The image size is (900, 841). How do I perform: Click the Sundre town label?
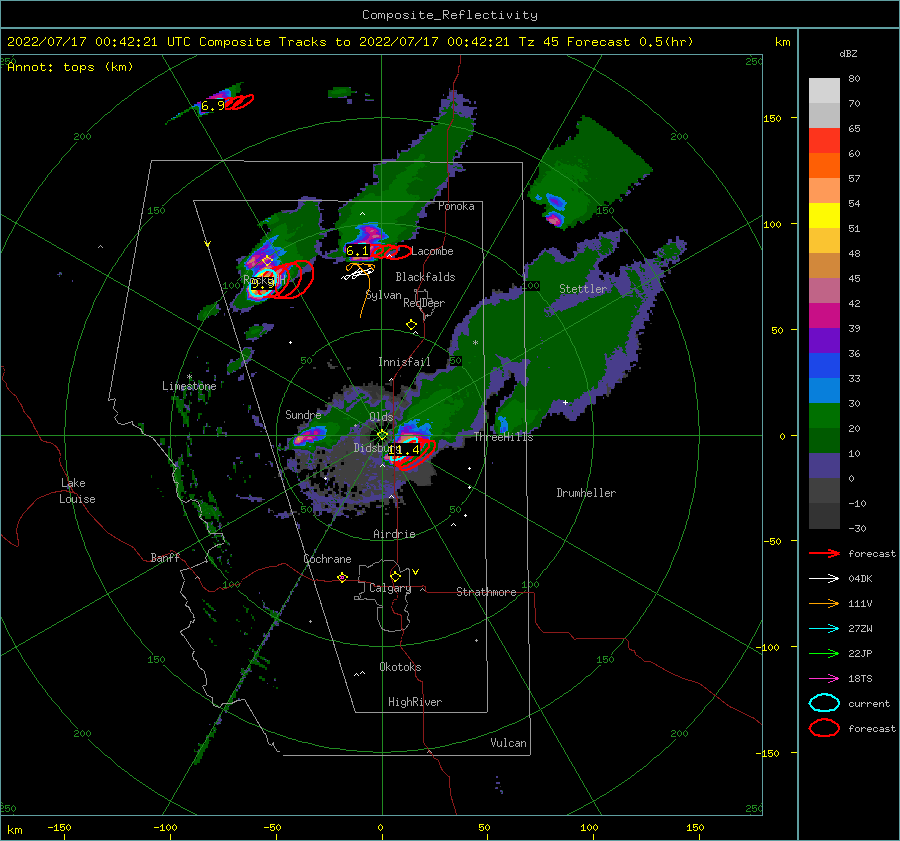click(304, 414)
